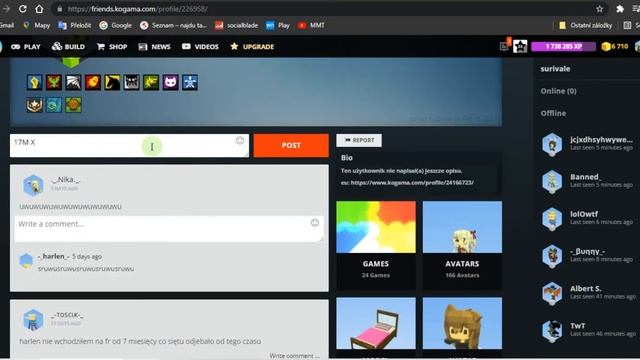Open the MMT YouTube bookmark
The height and width of the screenshot is (360, 640).
click(x=311, y=25)
